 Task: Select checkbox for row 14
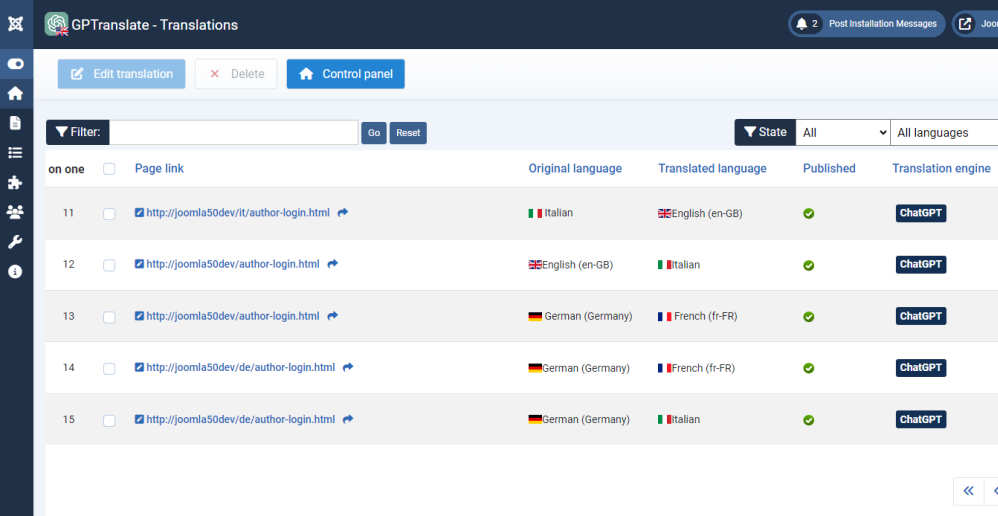[x=109, y=368]
